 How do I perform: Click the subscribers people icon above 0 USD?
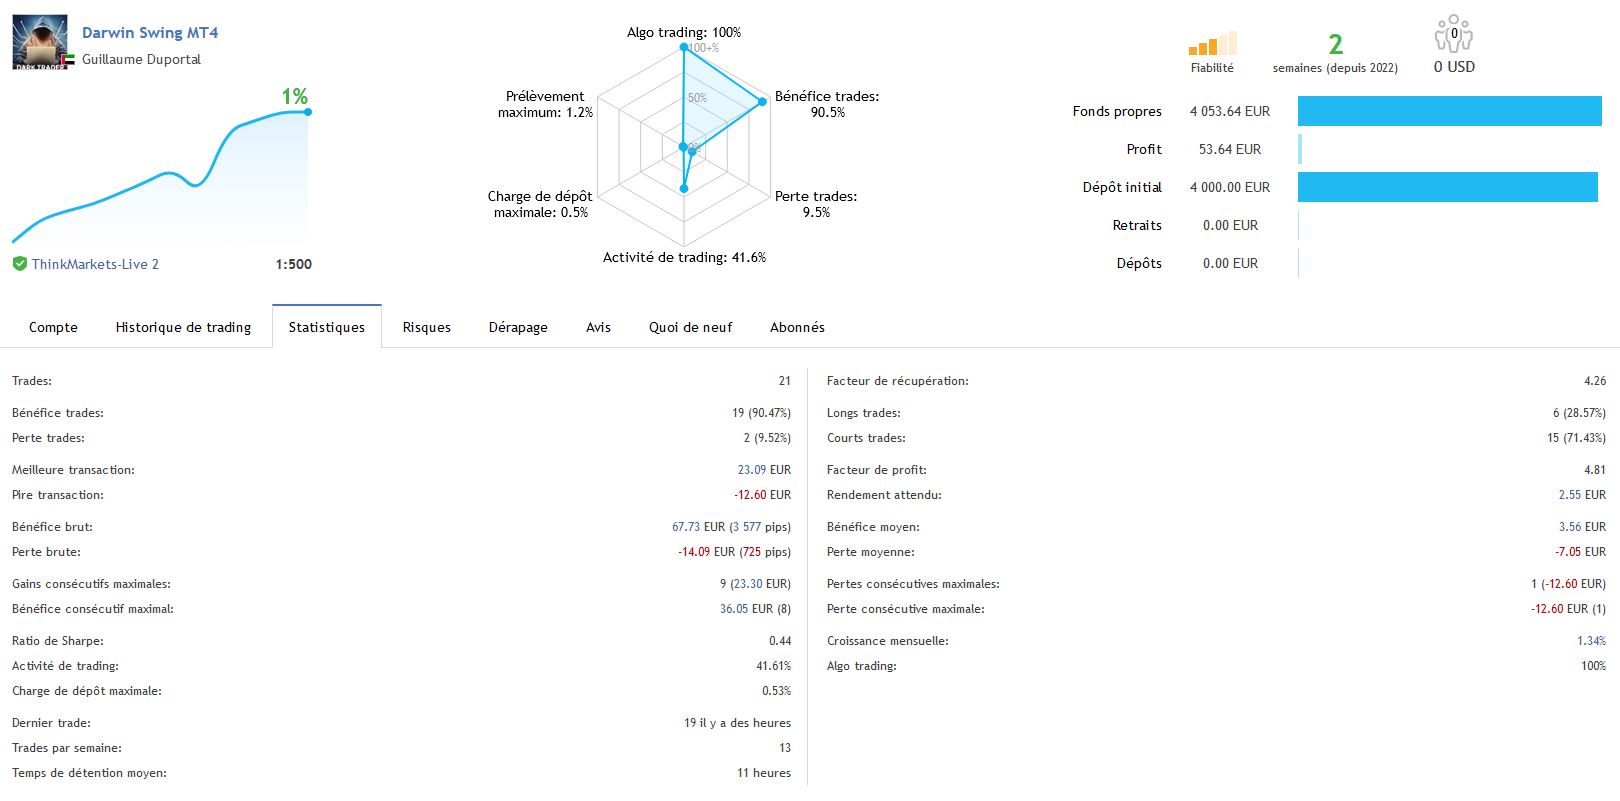click(x=1453, y=34)
